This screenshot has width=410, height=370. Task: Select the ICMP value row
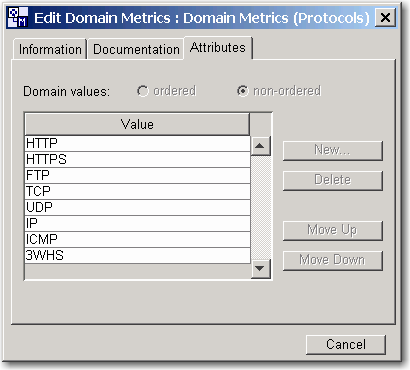pos(137,239)
